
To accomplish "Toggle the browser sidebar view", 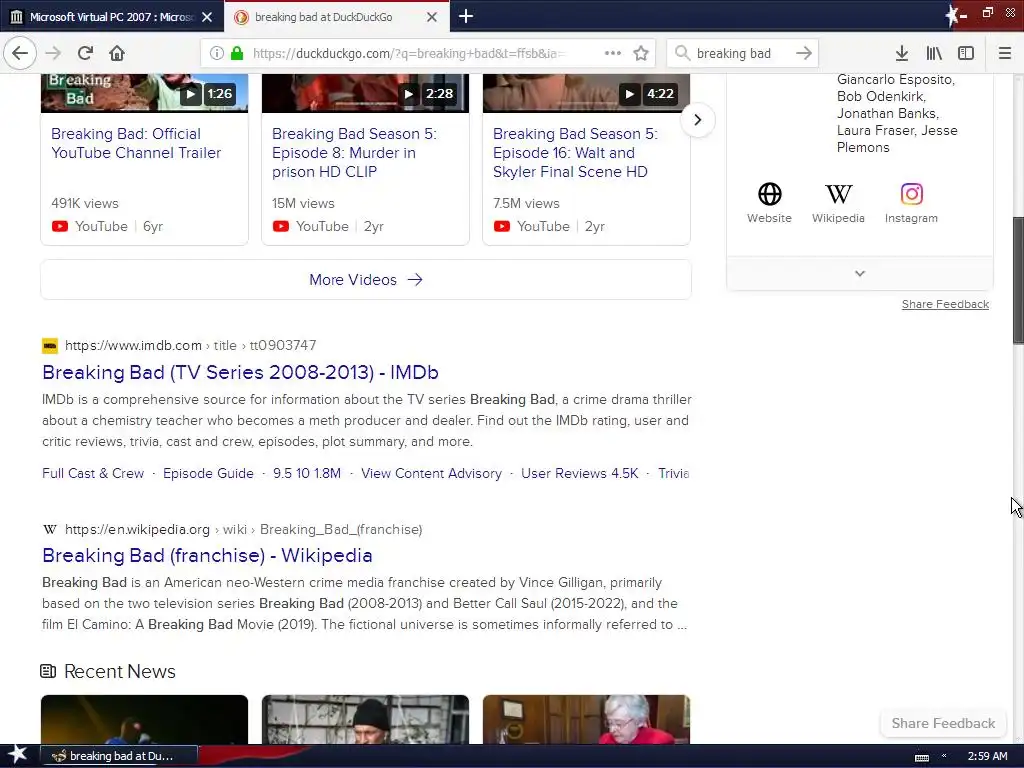I will (x=966, y=53).
